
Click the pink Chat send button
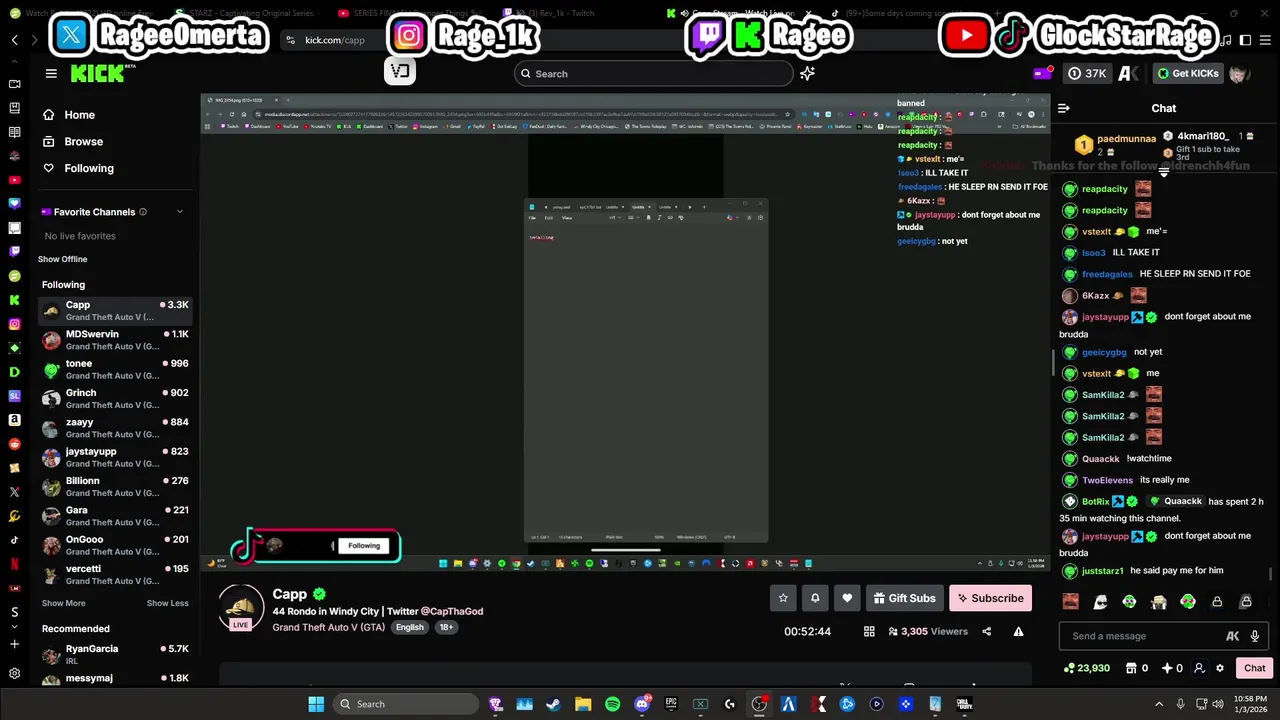pyautogui.click(x=1254, y=668)
